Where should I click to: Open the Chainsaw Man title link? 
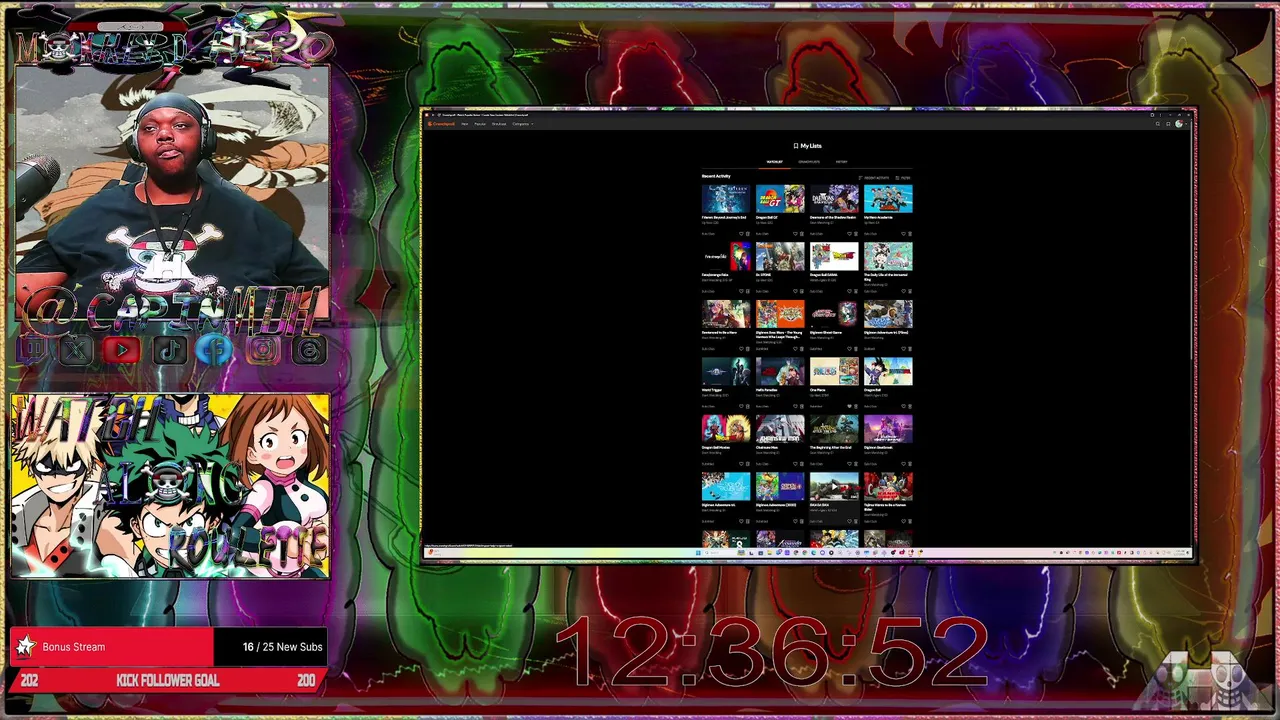pyautogui.click(x=766, y=447)
